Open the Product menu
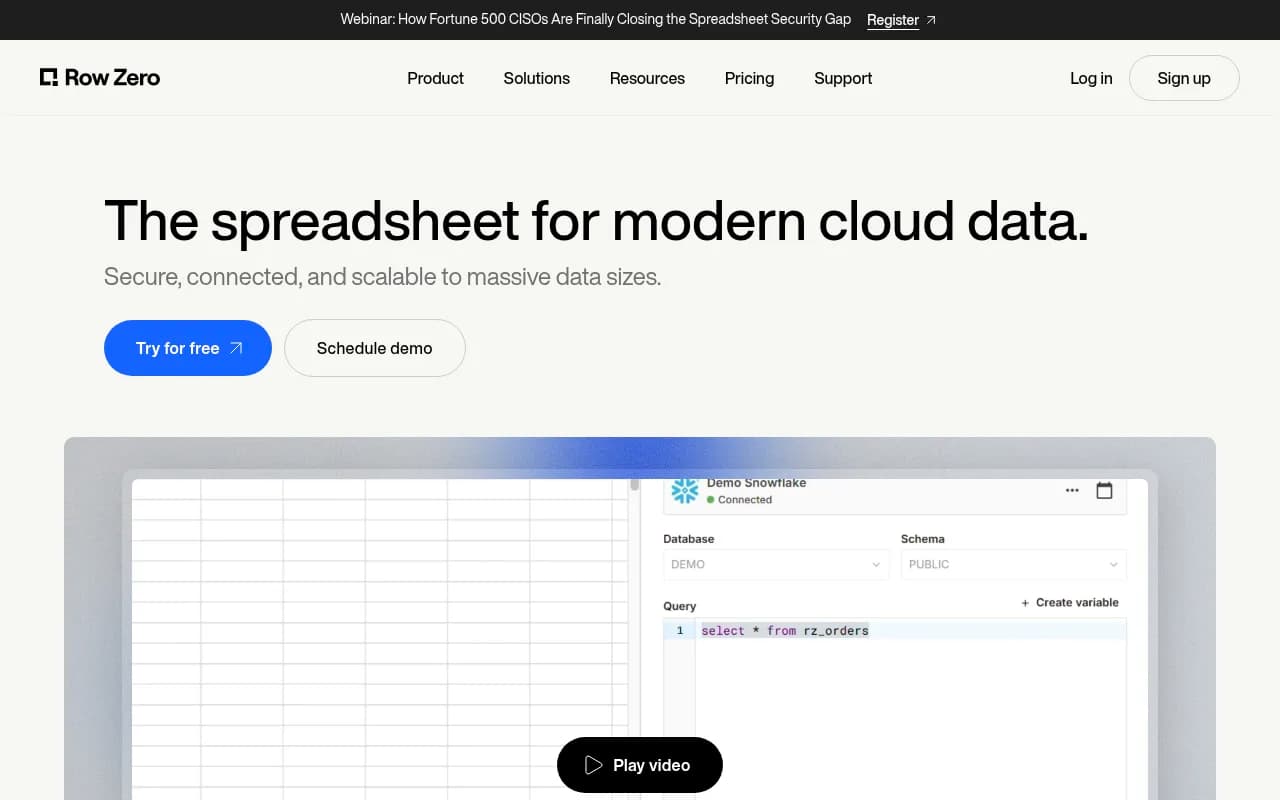This screenshot has height=800, width=1280. coord(435,78)
